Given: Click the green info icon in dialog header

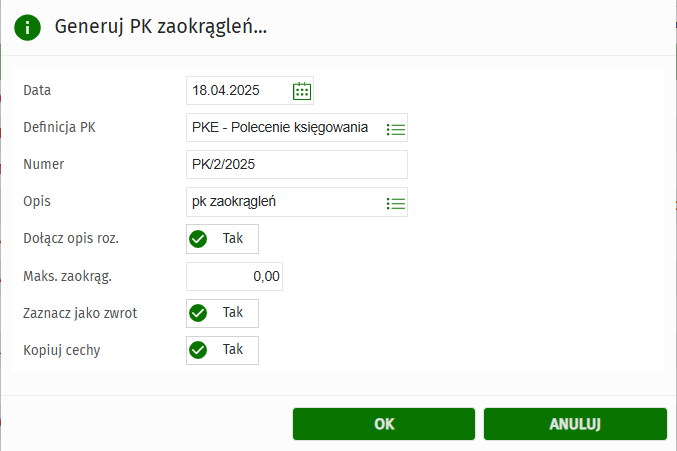Looking at the screenshot, I should (28, 27).
